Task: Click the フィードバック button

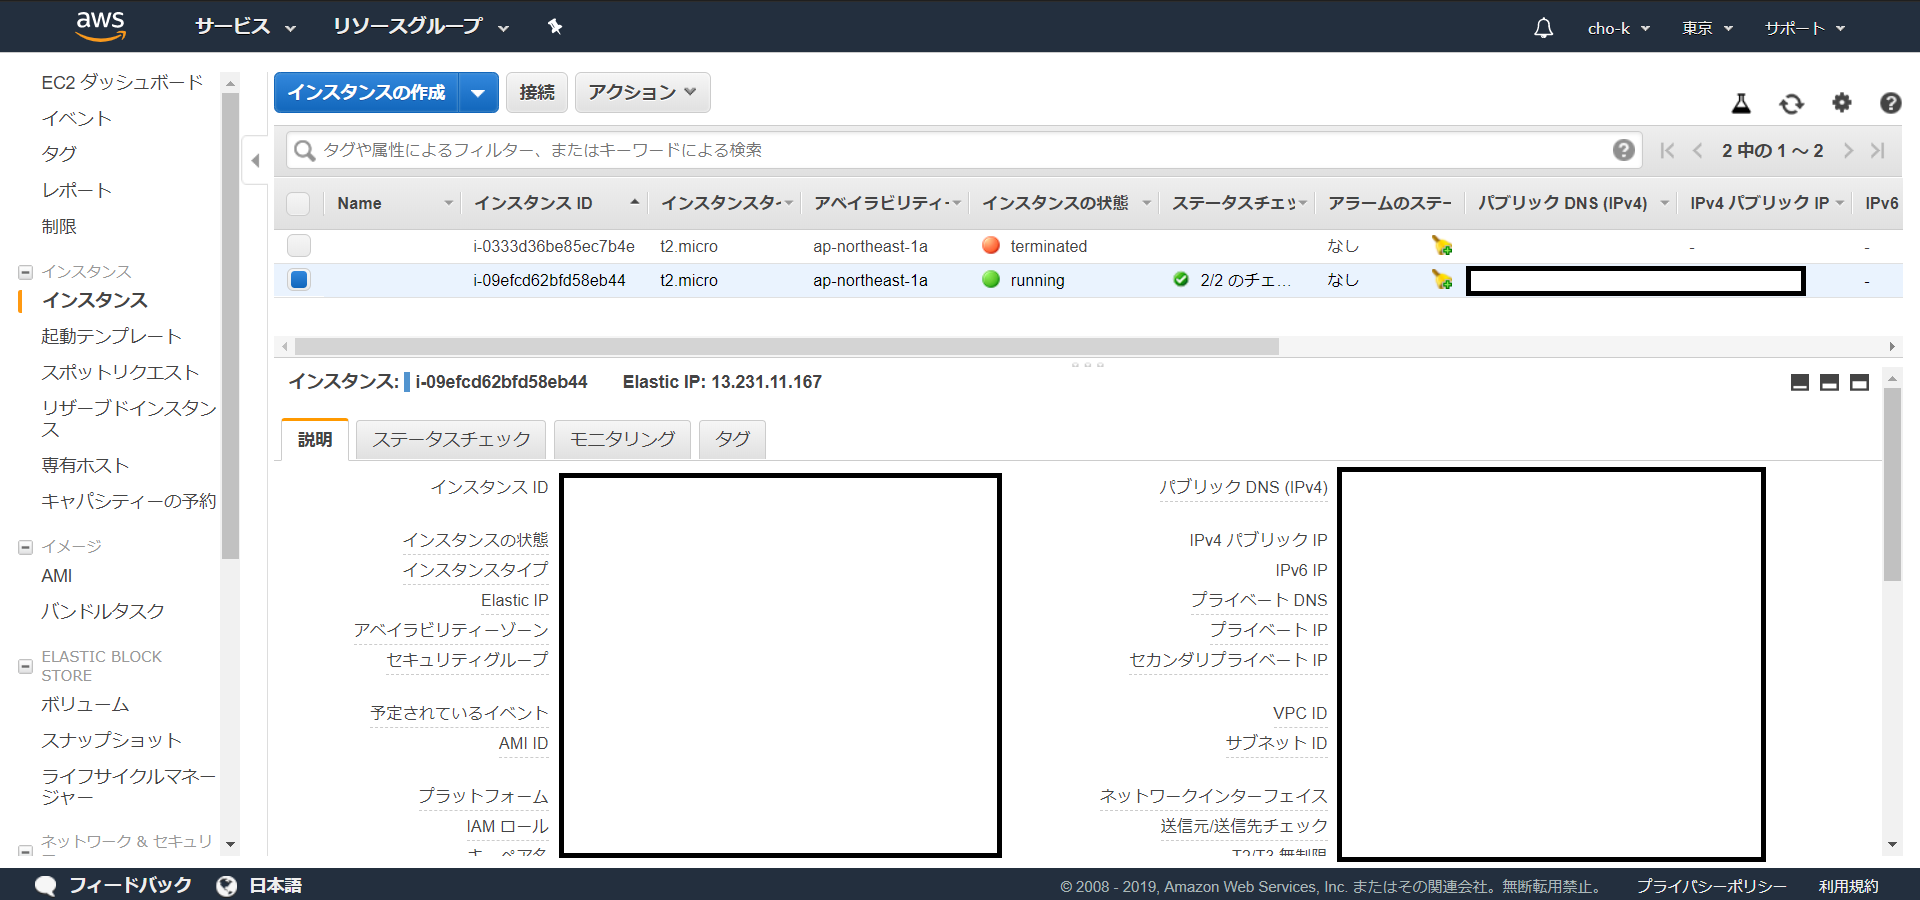Action: click(x=130, y=886)
